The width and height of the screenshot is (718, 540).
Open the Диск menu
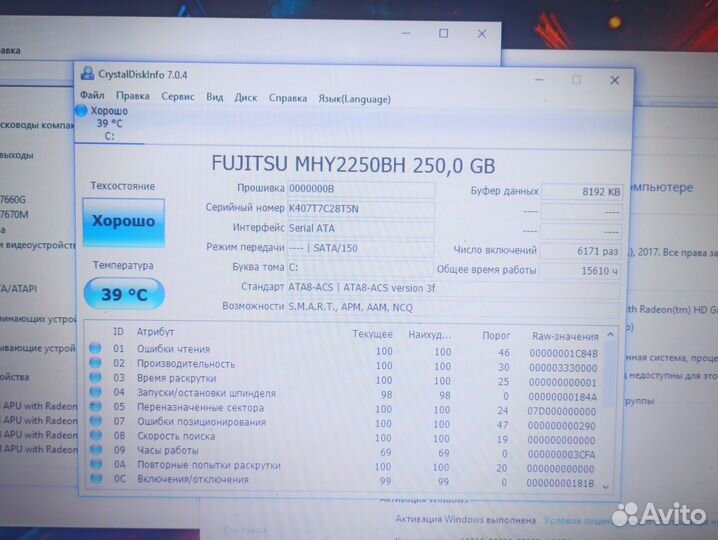tap(246, 98)
